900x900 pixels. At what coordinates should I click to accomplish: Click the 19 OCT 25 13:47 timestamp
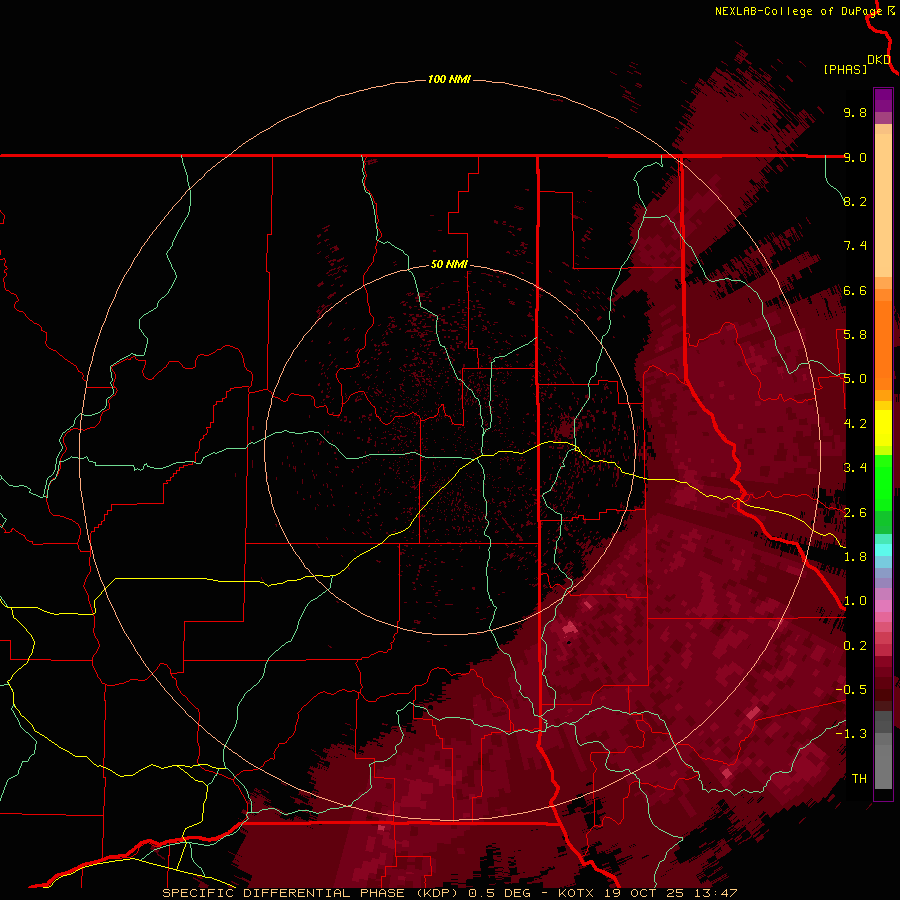pos(670,893)
